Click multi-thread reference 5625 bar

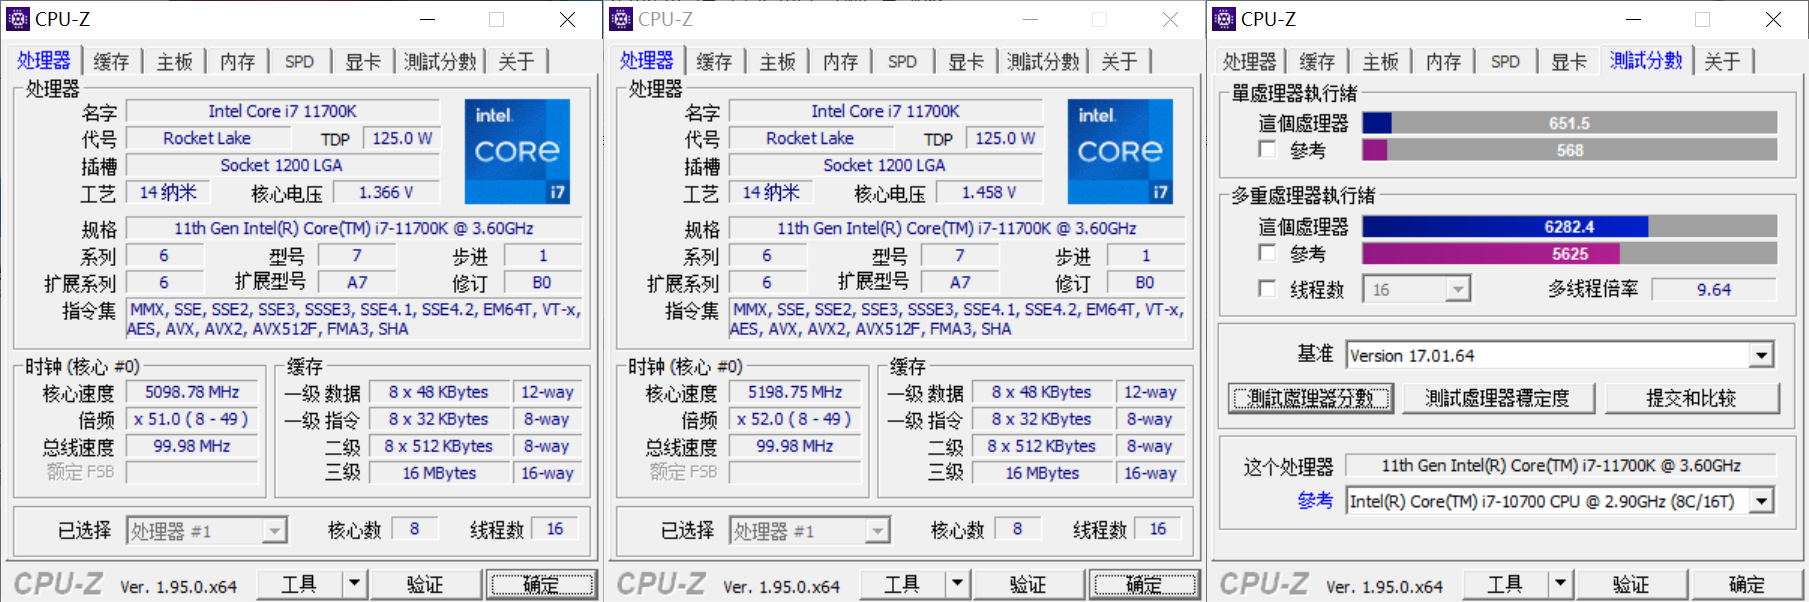click(x=1569, y=254)
